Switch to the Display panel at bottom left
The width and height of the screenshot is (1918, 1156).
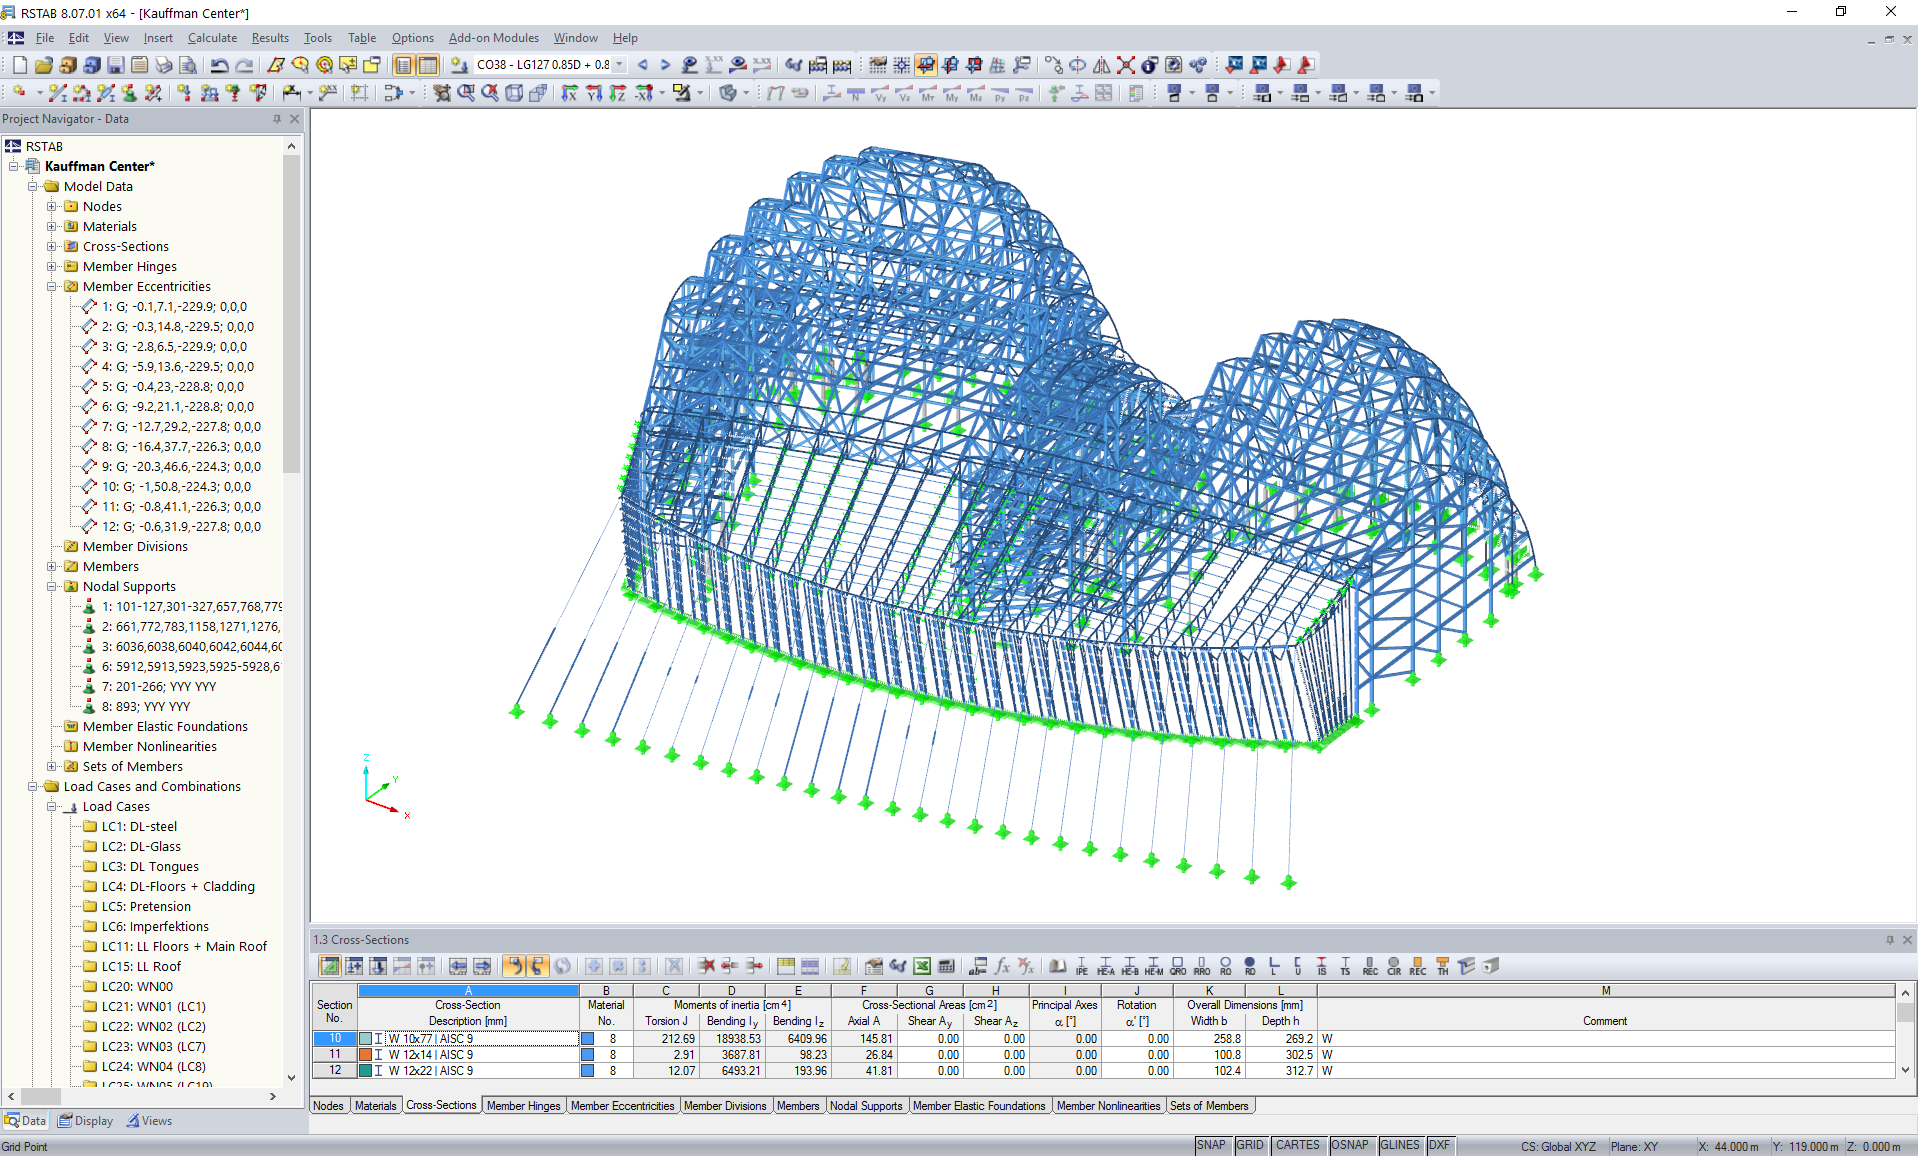click(85, 1121)
